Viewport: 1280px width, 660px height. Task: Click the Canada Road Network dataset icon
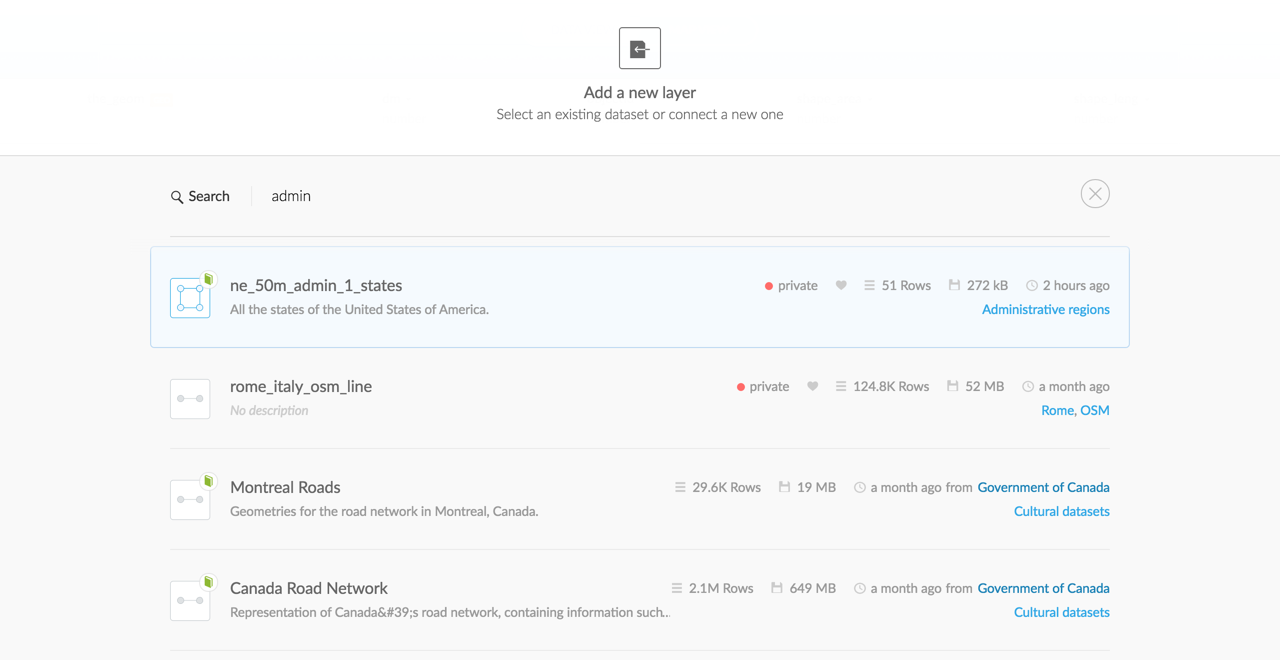pos(189,599)
